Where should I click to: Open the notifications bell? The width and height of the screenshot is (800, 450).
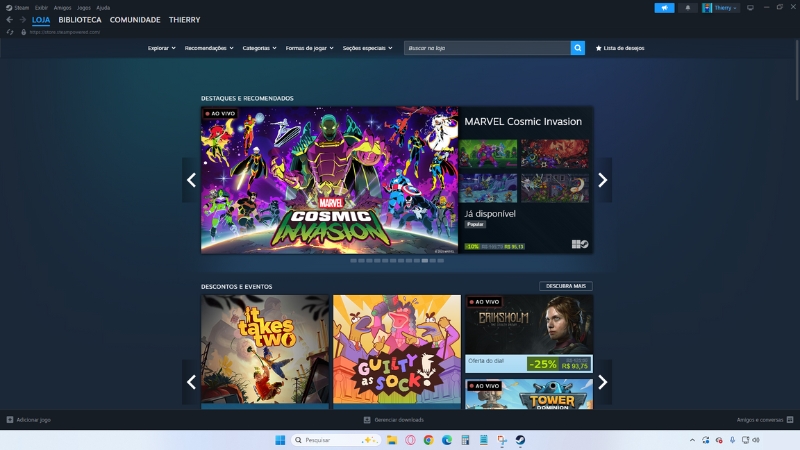688,8
